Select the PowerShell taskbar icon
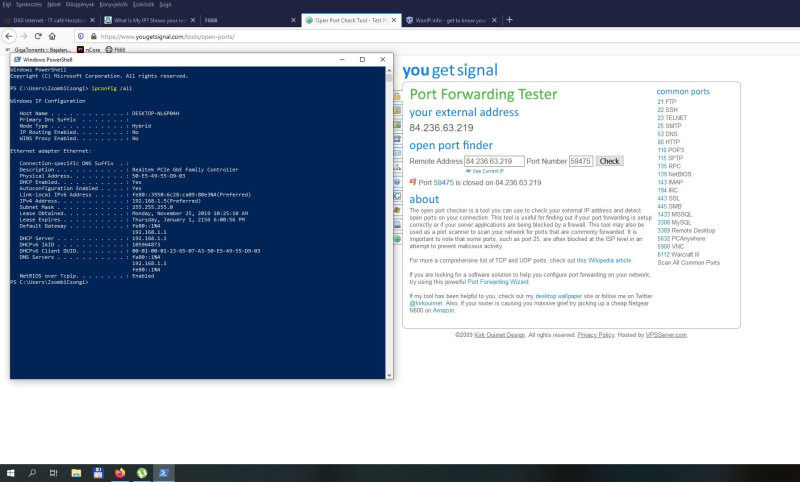Image resolution: width=800 pixels, height=482 pixels. click(x=164, y=473)
